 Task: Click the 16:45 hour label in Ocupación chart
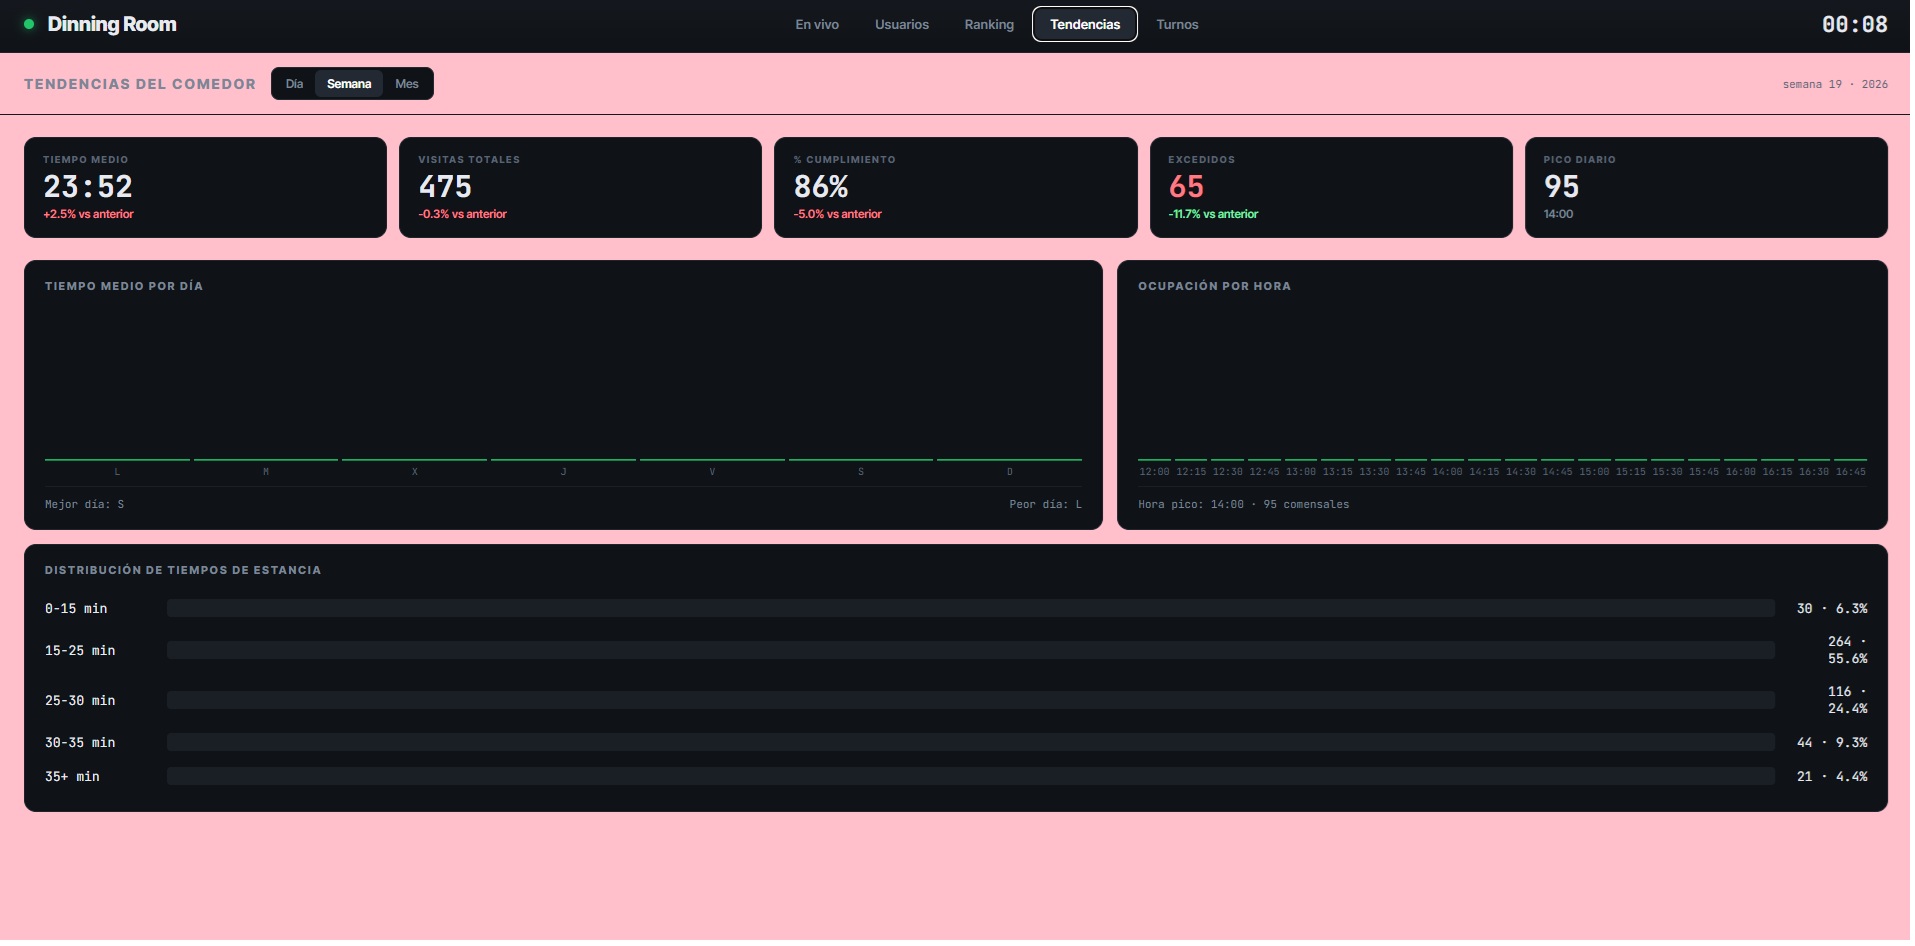click(1853, 473)
